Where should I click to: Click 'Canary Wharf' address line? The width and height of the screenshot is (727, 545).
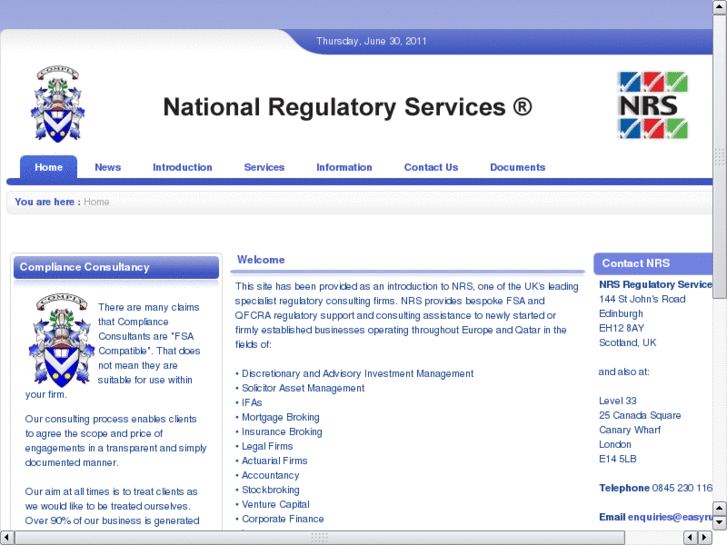coord(630,430)
